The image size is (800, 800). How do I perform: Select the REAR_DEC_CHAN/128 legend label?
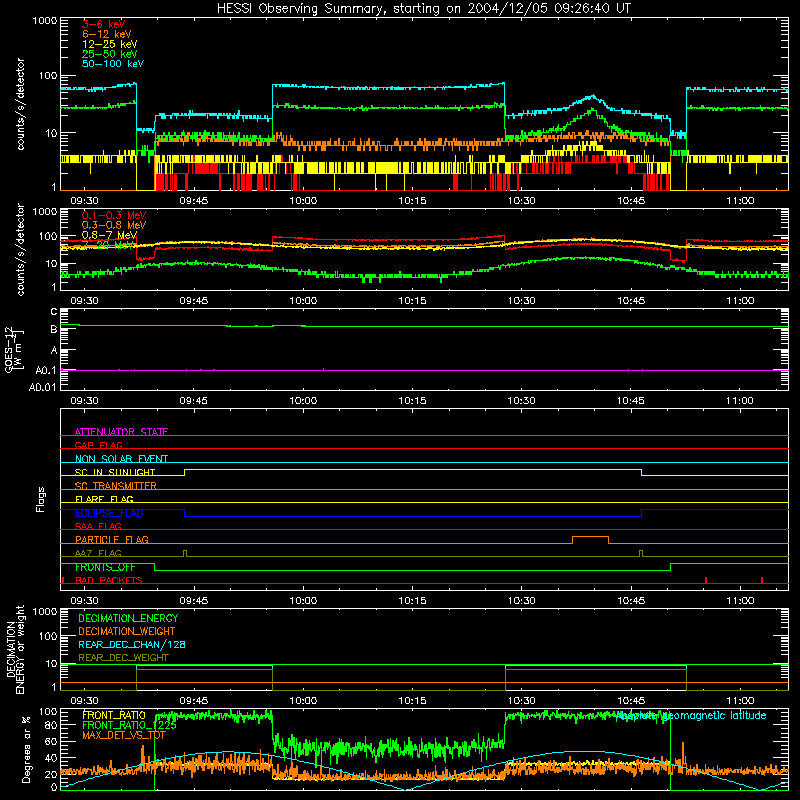pyautogui.click(x=132, y=644)
